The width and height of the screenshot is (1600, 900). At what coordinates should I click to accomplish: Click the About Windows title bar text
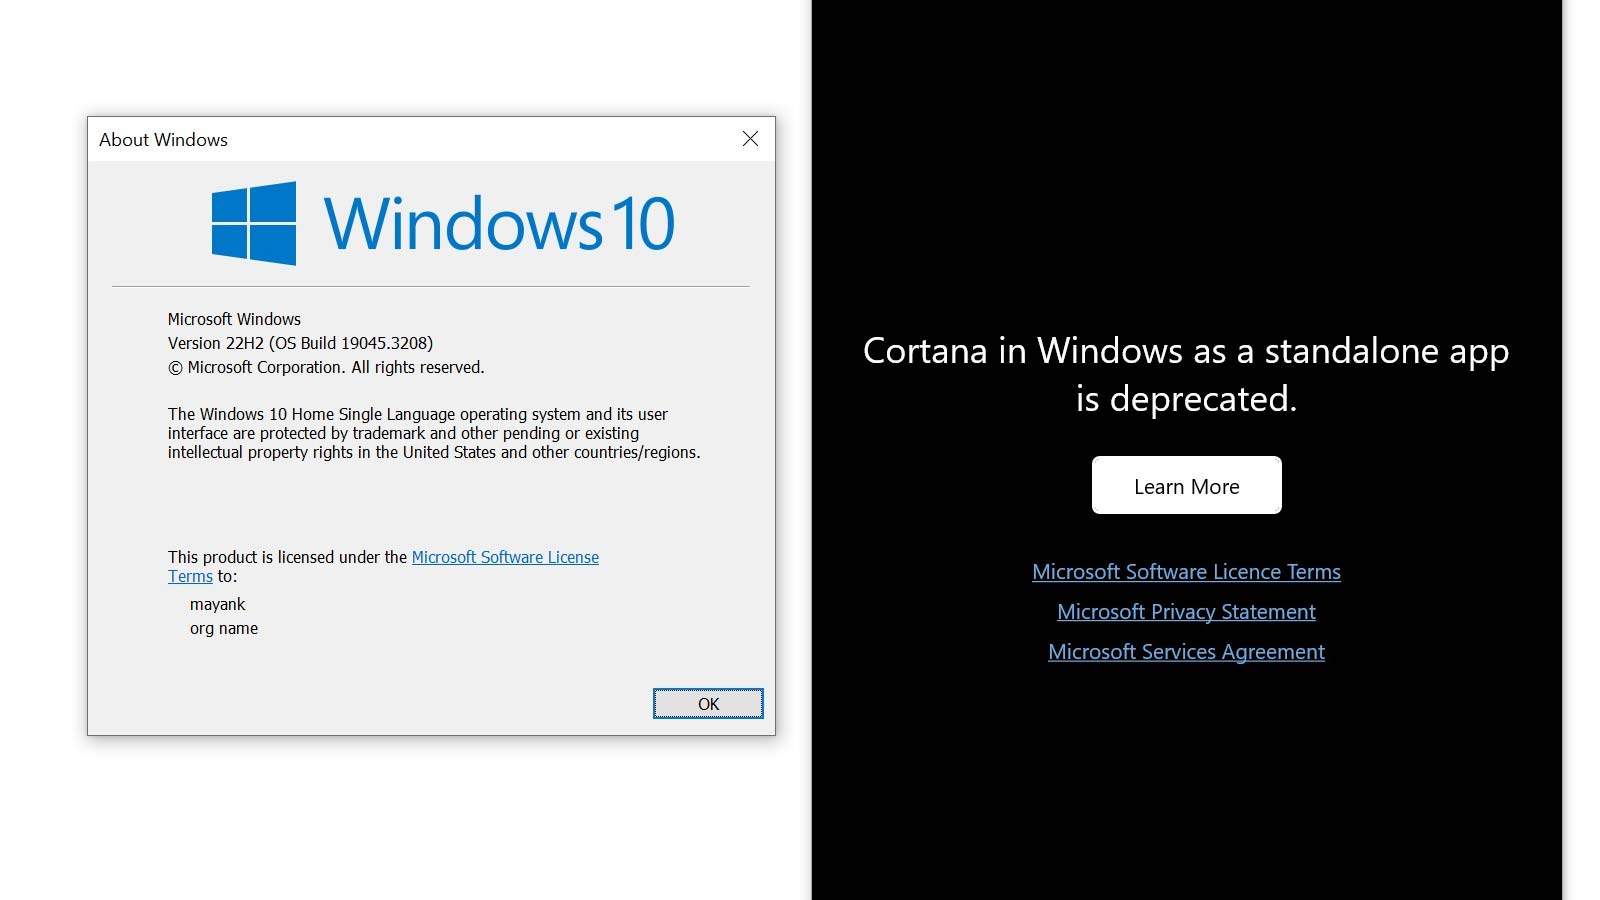(x=163, y=140)
